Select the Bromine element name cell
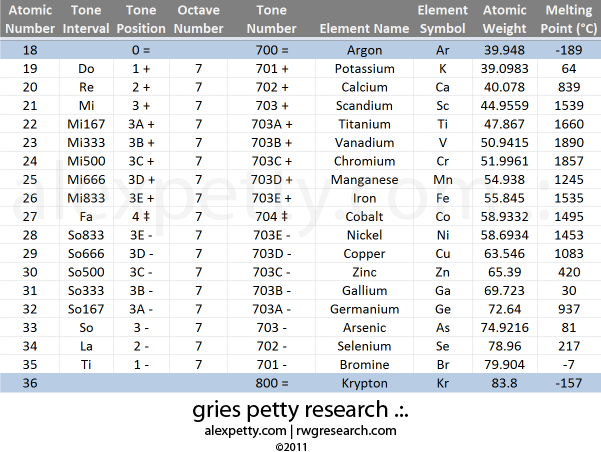 364,363
